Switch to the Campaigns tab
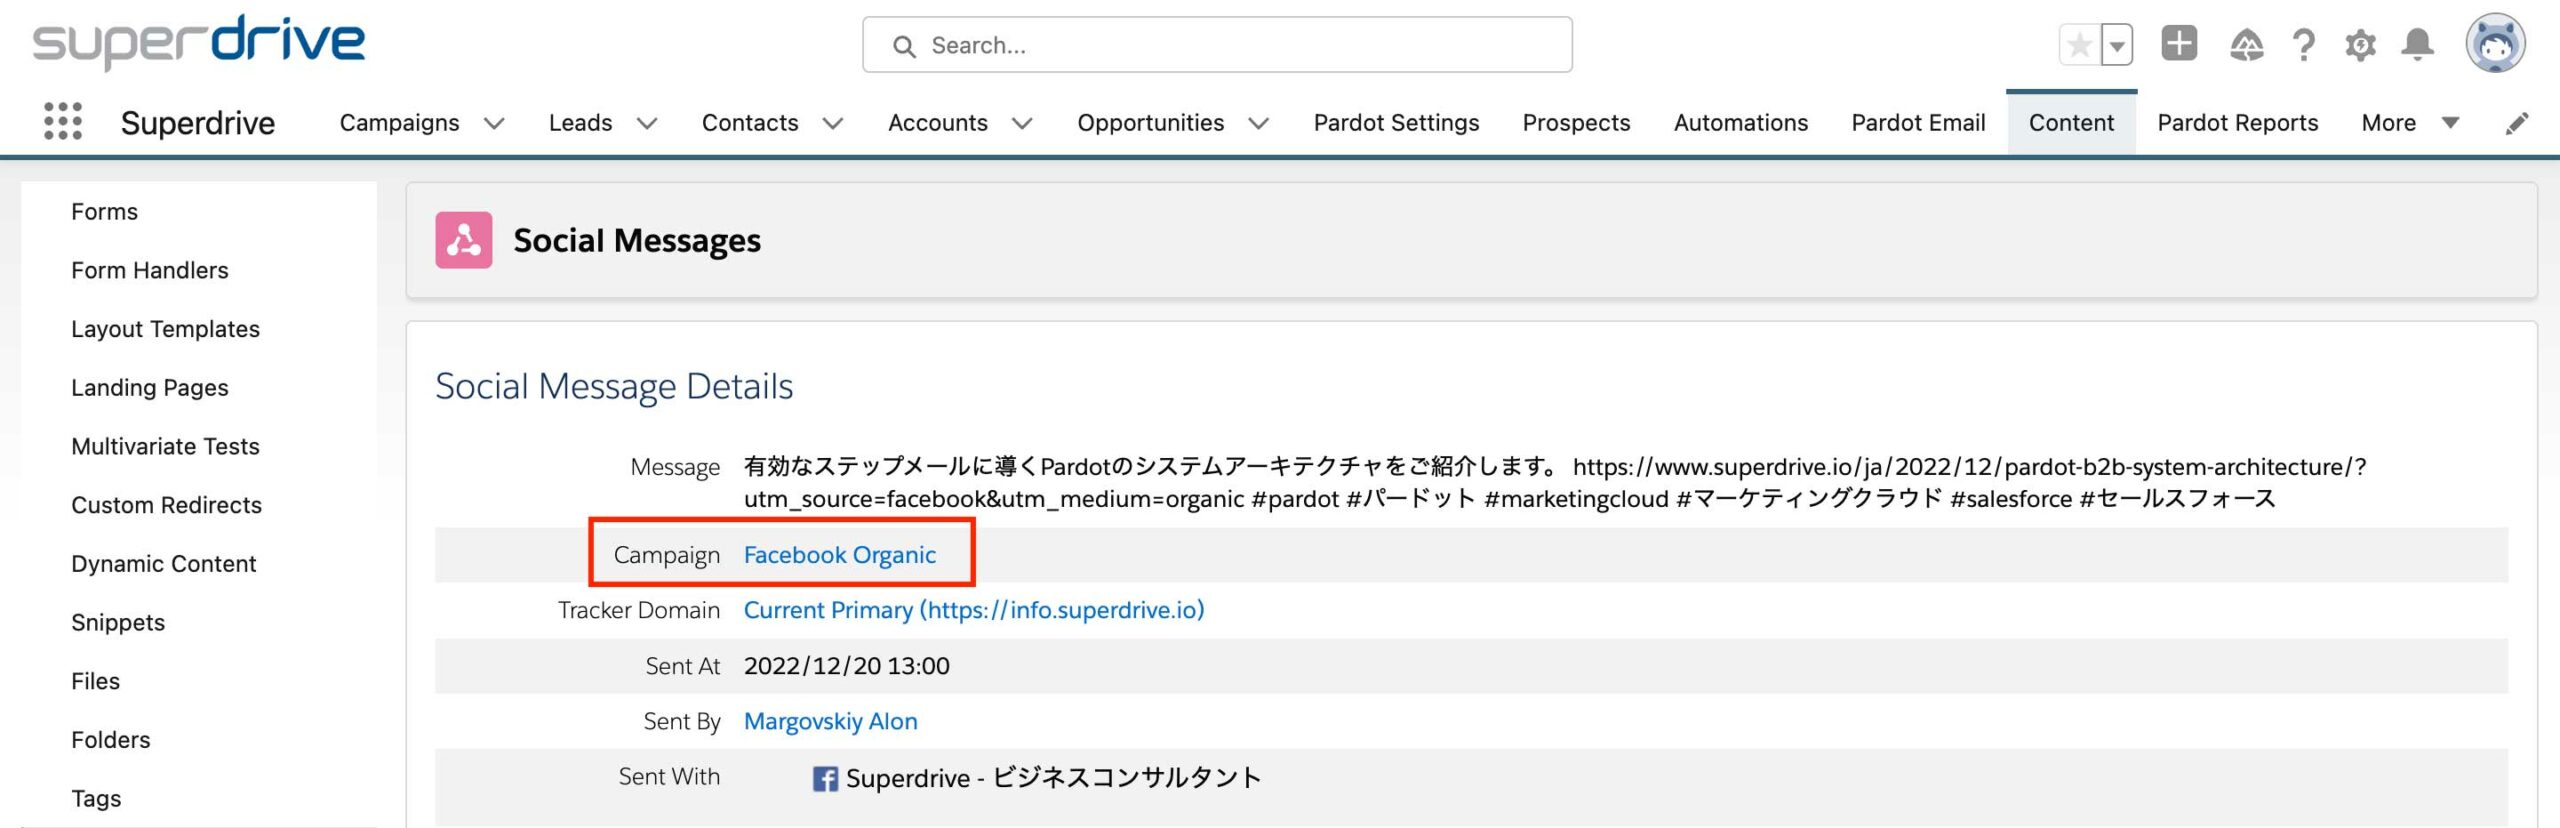 point(399,123)
